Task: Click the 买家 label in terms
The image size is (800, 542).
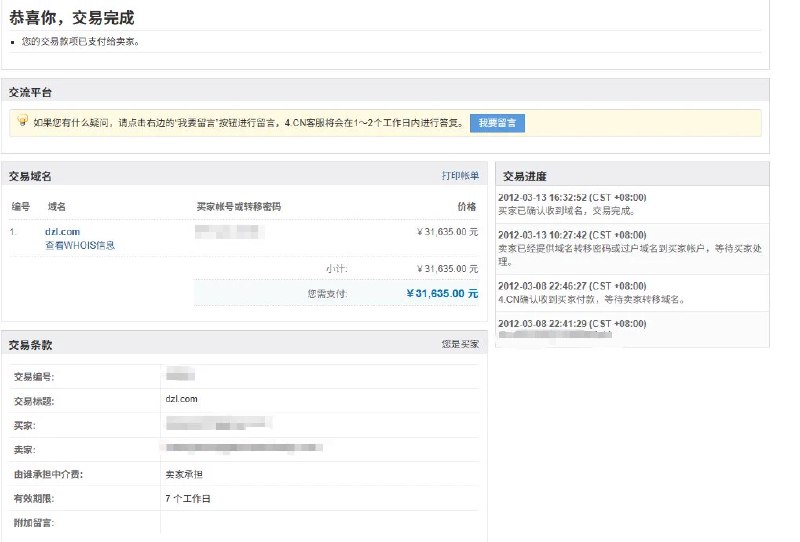Action: pos(24,426)
